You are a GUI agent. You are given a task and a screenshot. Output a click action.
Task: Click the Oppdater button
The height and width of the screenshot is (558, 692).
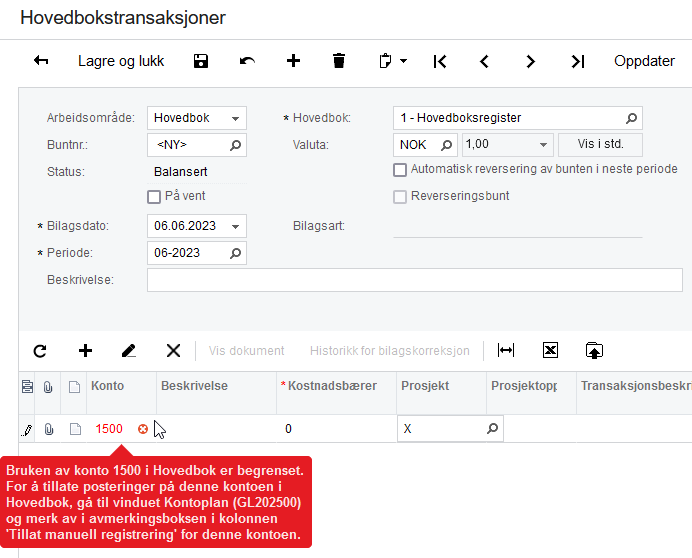coord(644,61)
